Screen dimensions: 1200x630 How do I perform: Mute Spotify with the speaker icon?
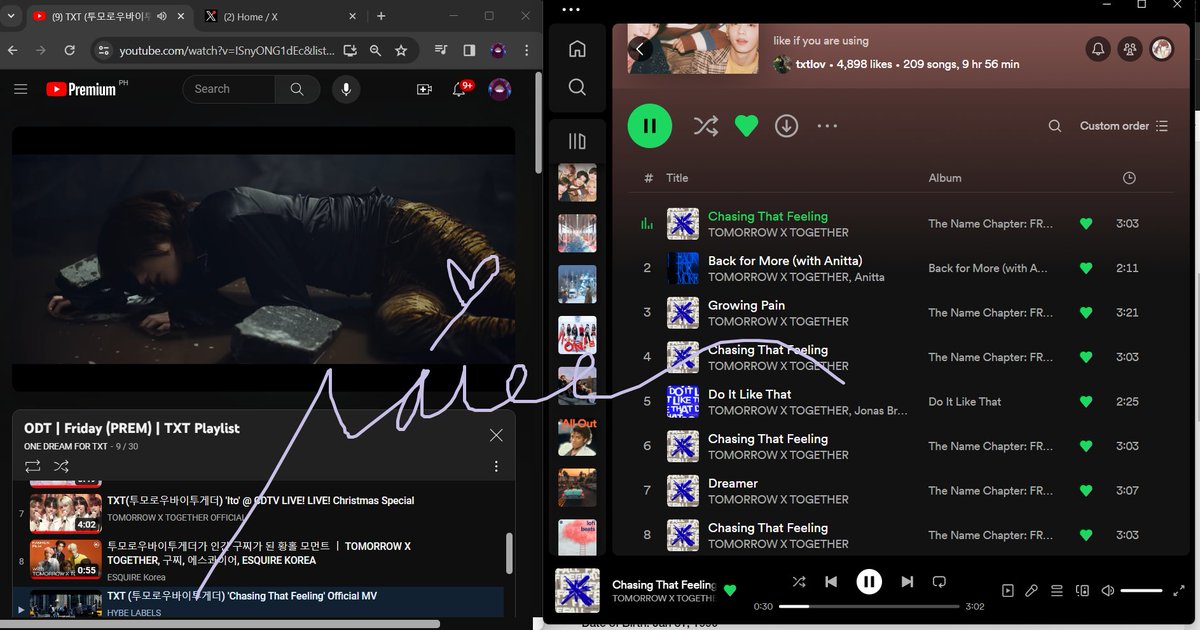pyautogui.click(x=1107, y=591)
